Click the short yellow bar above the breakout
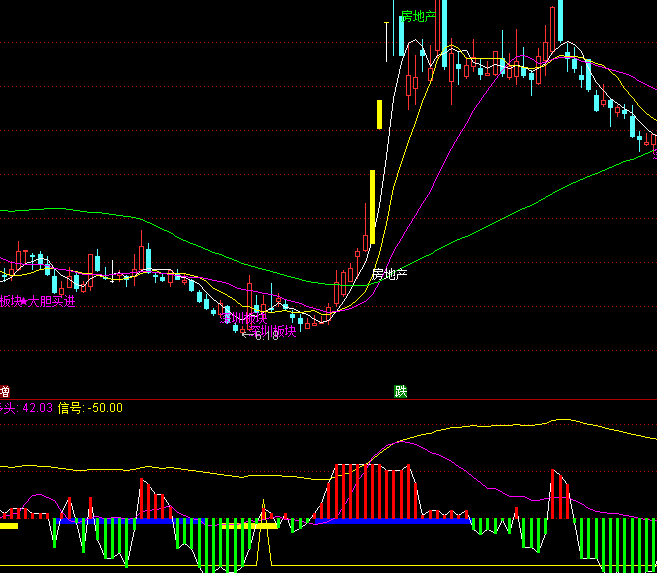The height and width of the screenshot is (573, 657). tap(379, 114)
